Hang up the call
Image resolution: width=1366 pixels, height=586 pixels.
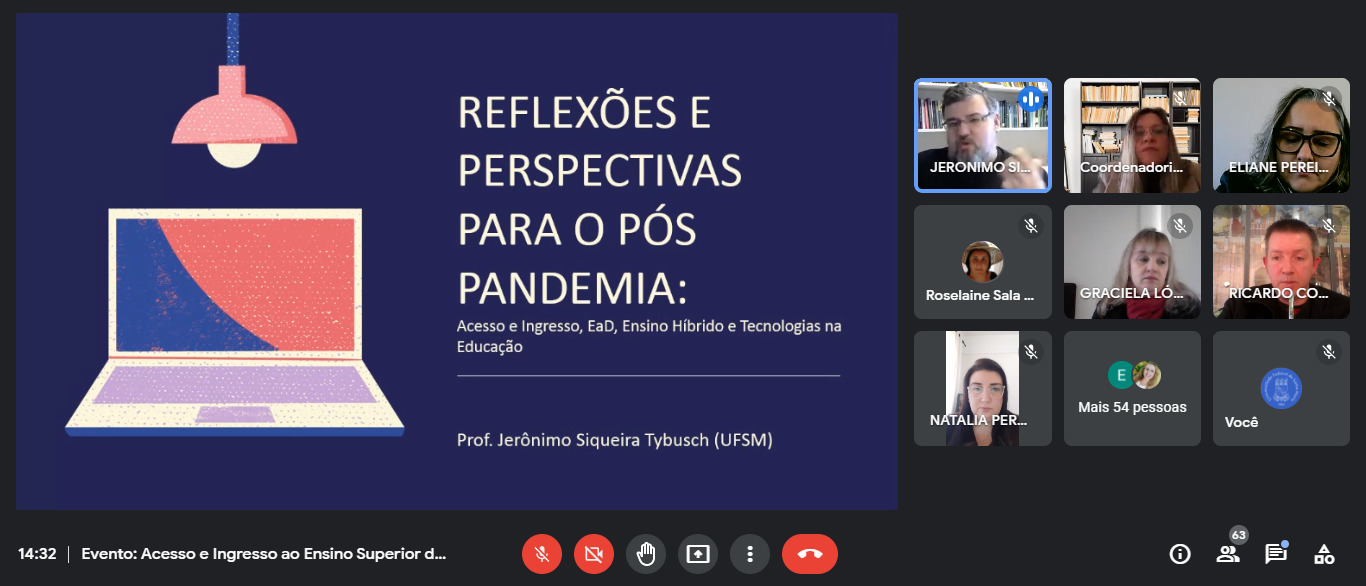click(x=810, y=553)
